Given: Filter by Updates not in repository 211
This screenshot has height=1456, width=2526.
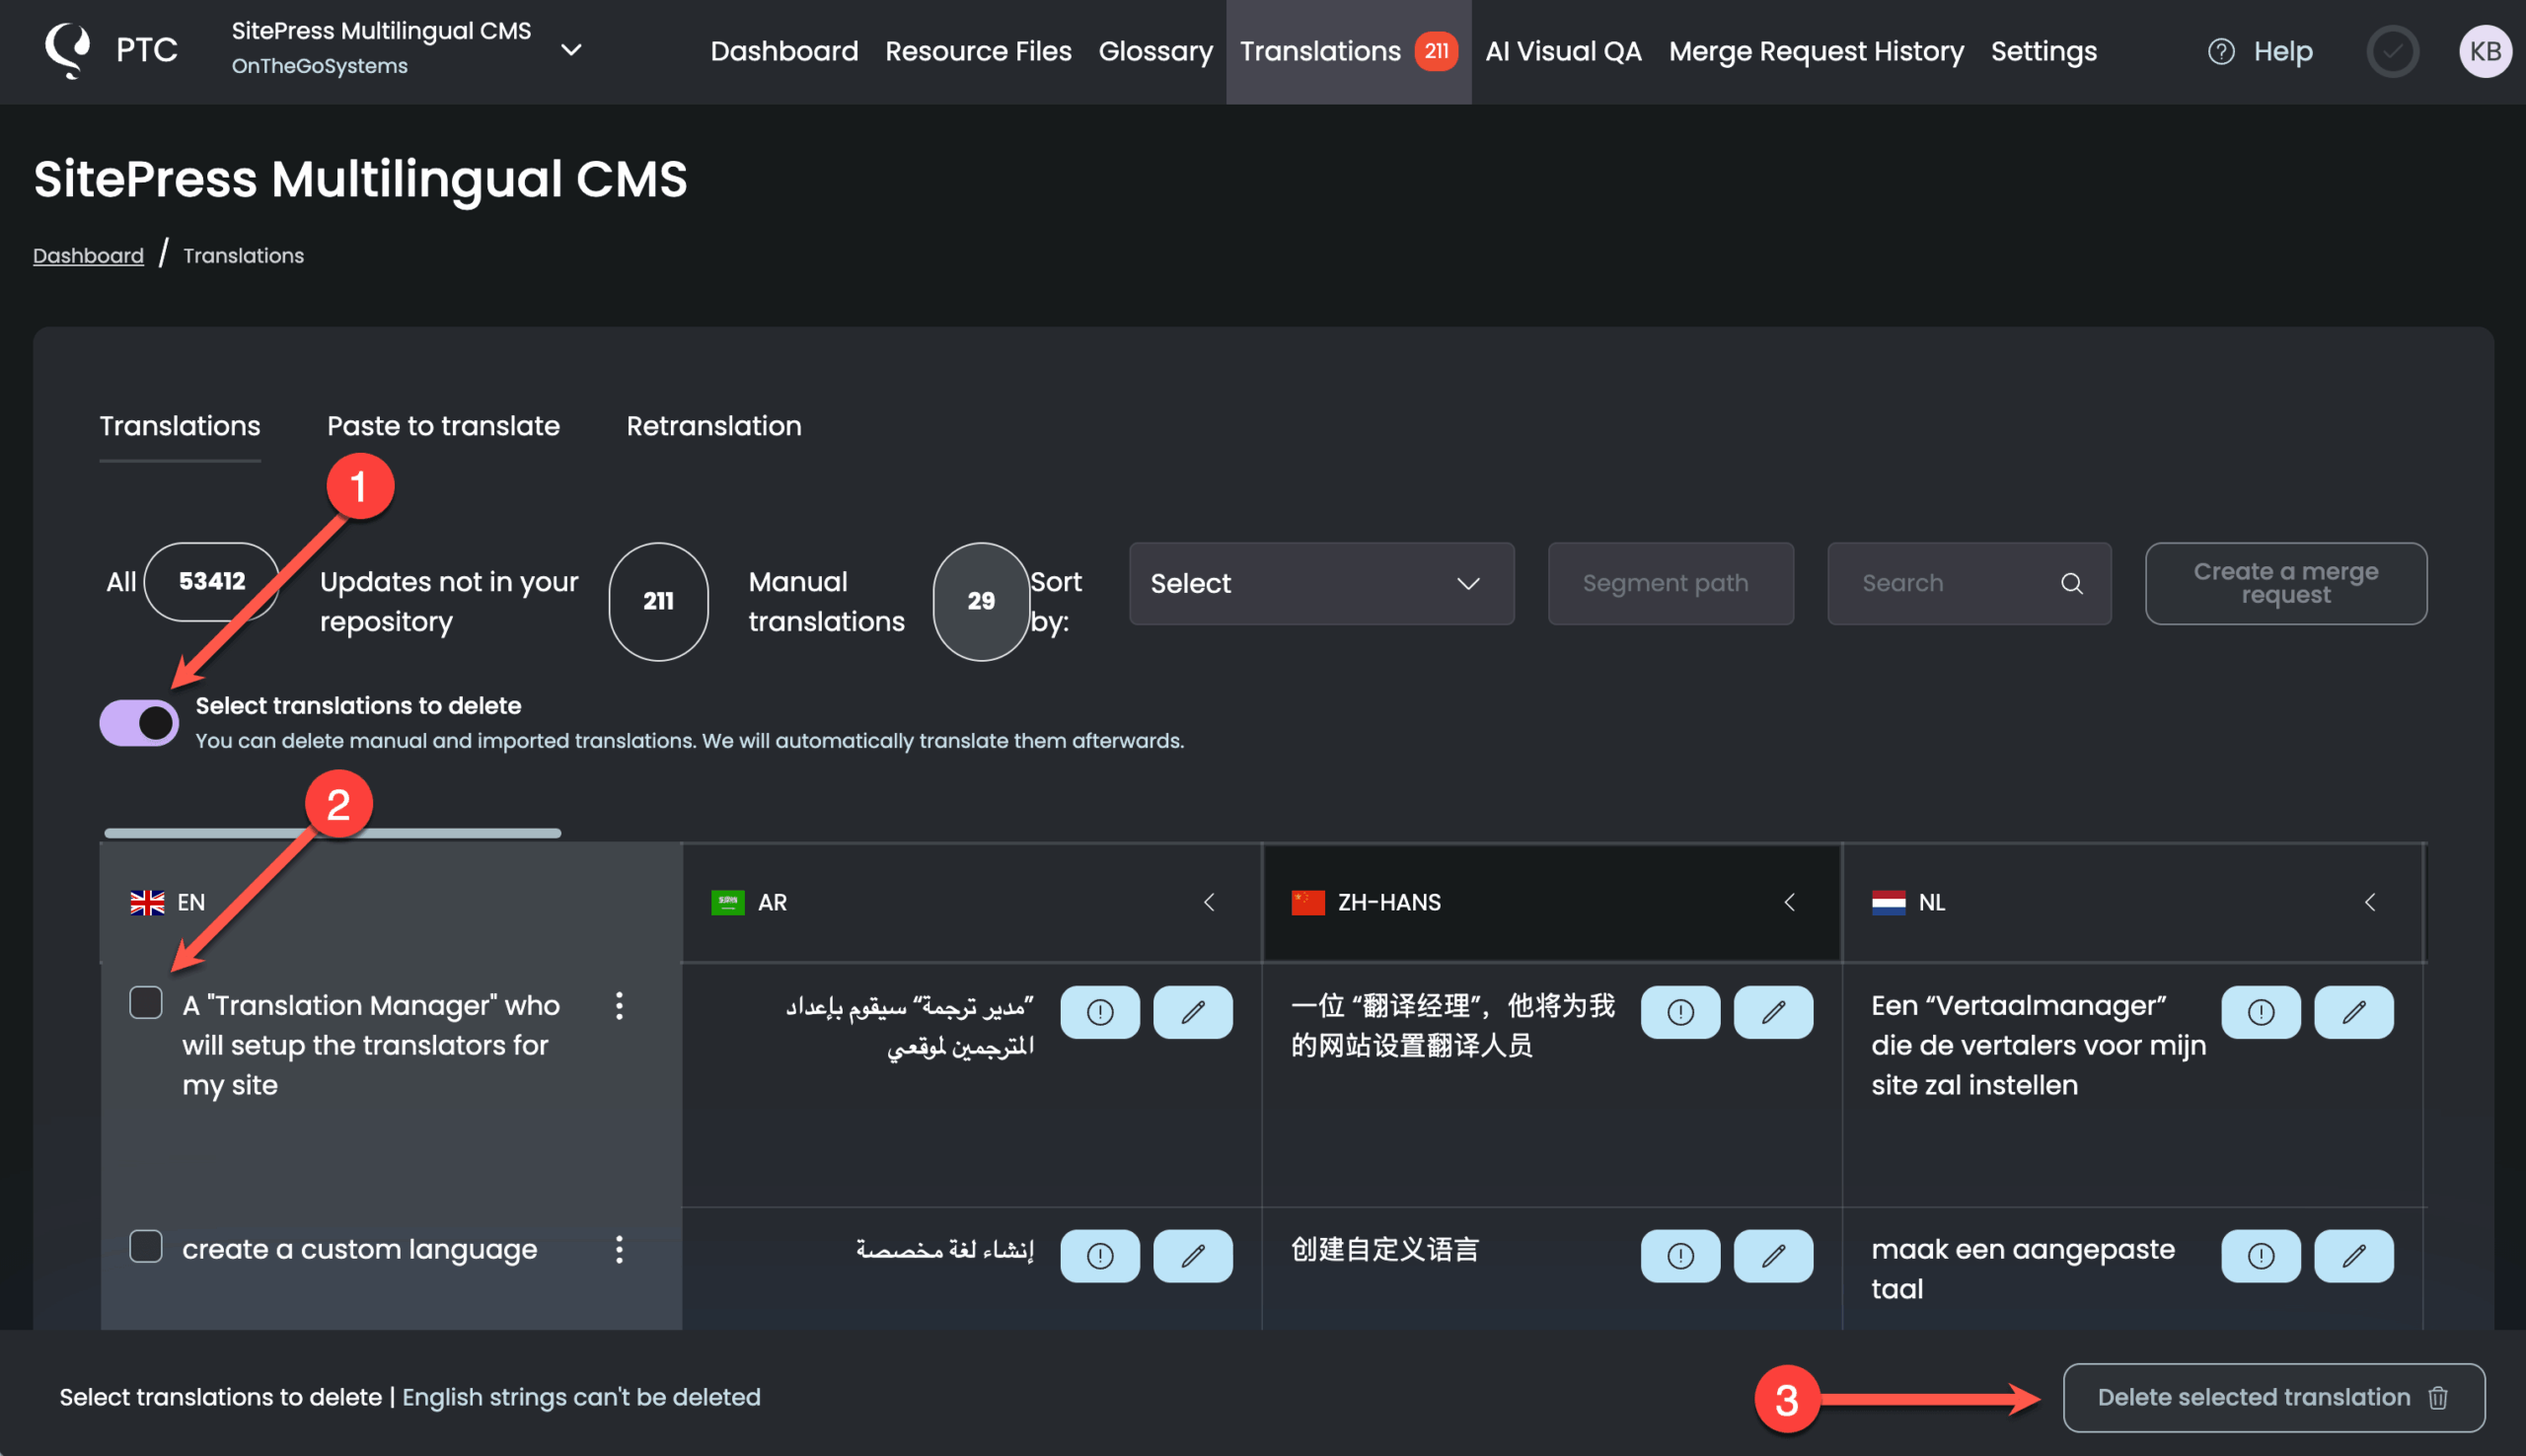Looking at the screenshot, I should click(x=514, y=601).
